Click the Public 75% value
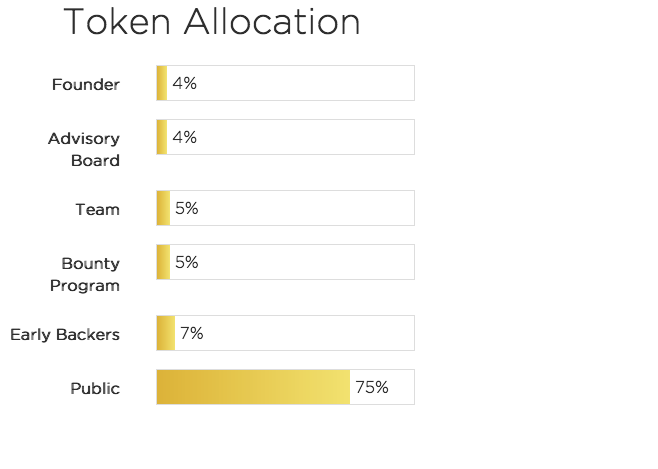 [371, 387]
